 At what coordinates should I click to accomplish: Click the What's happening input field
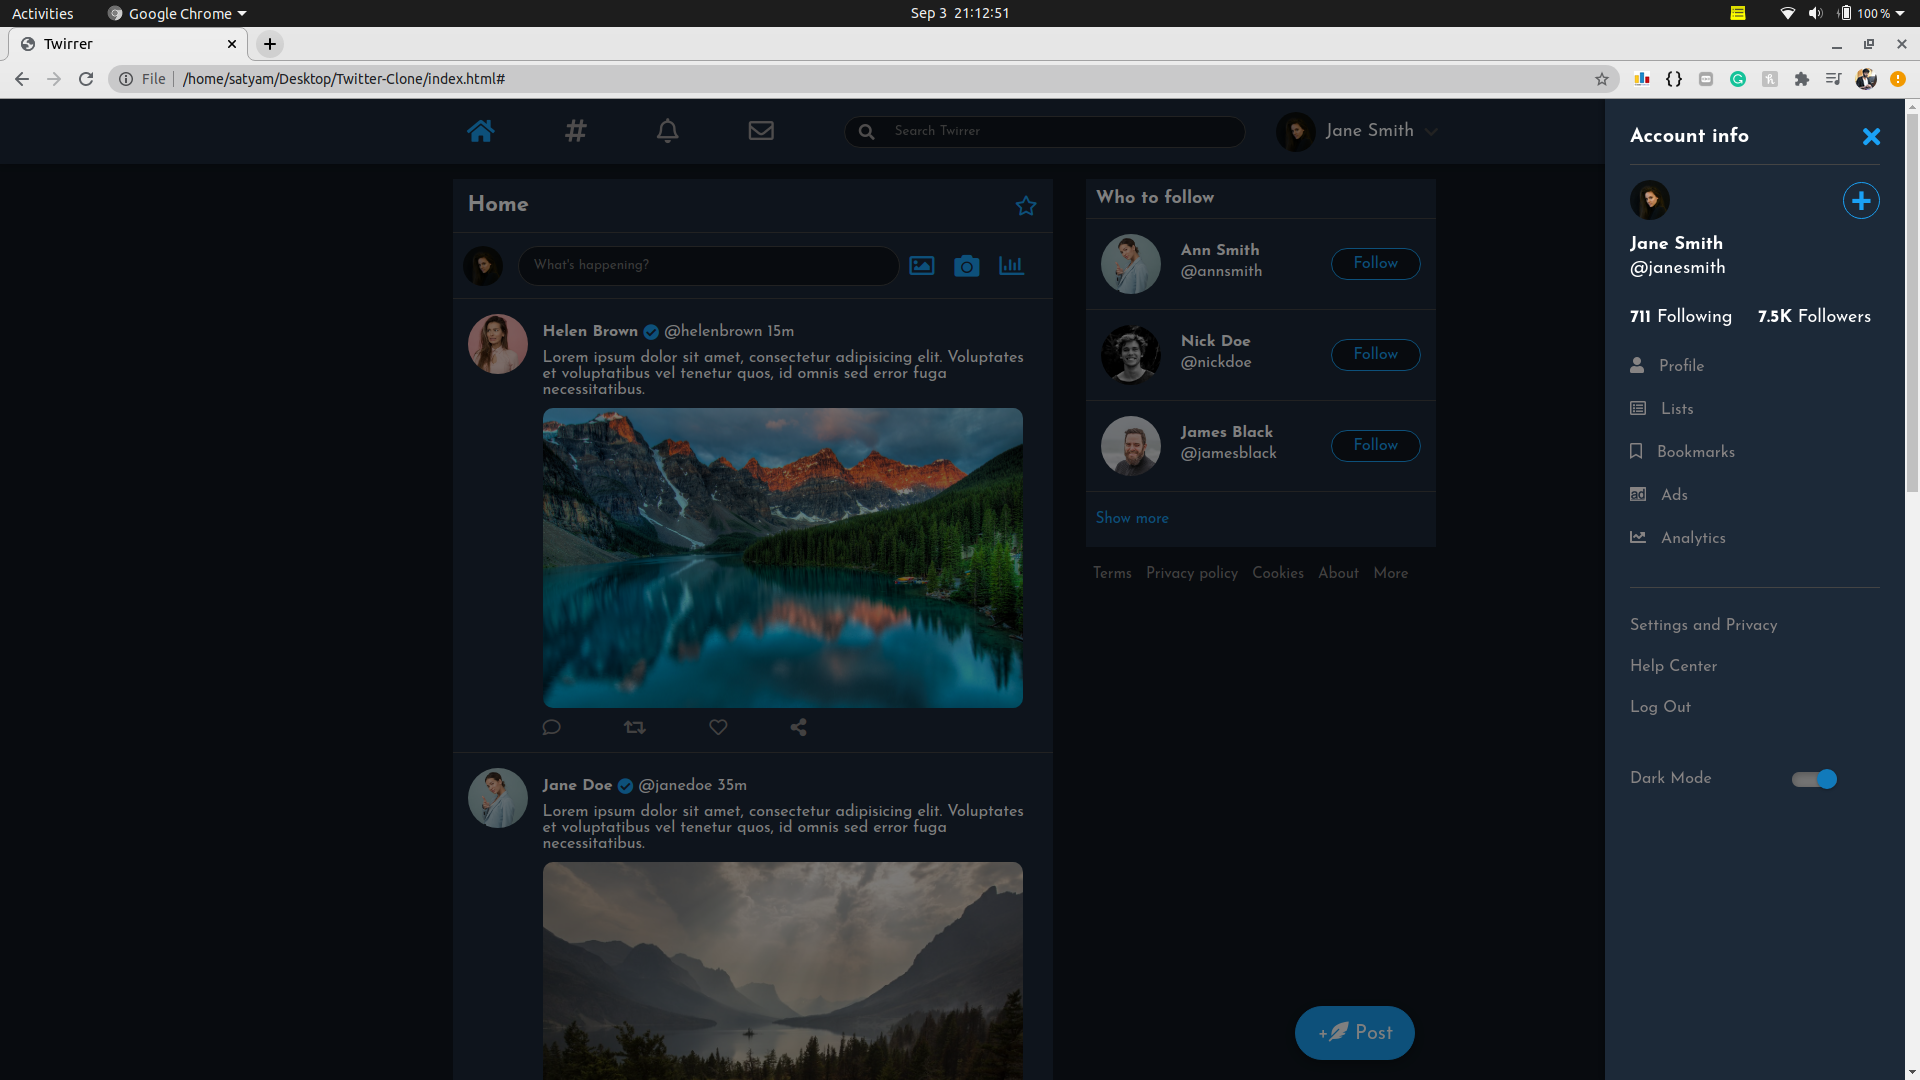[708, 265]
